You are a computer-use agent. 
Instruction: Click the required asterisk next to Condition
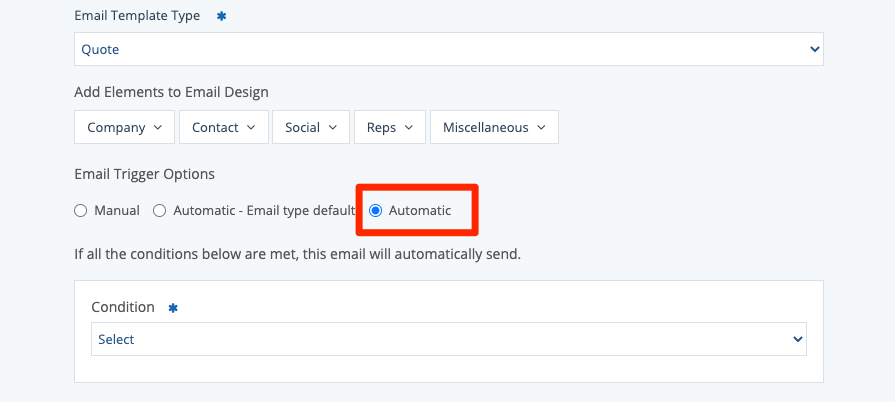(x=173, y=308)
